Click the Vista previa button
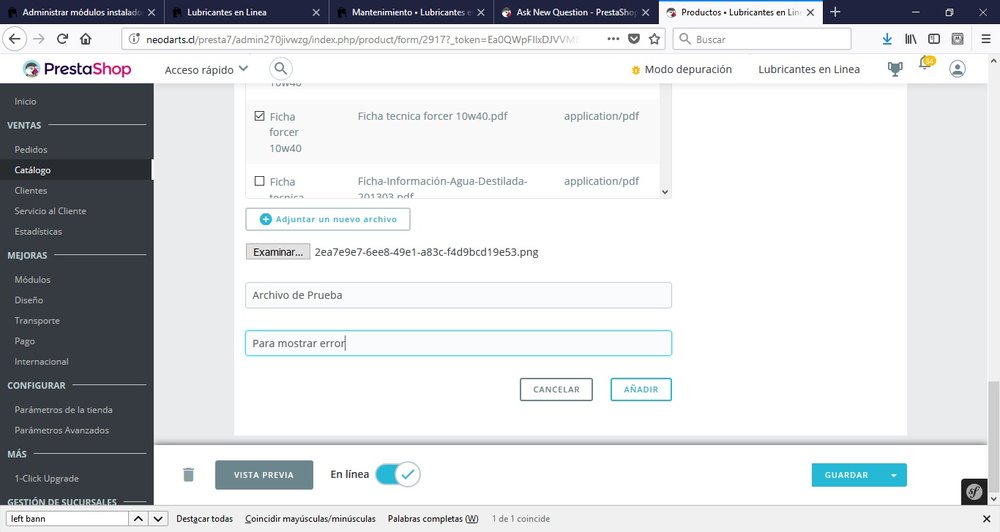This screenshot has height=532, width=1000. coord(264,475)
